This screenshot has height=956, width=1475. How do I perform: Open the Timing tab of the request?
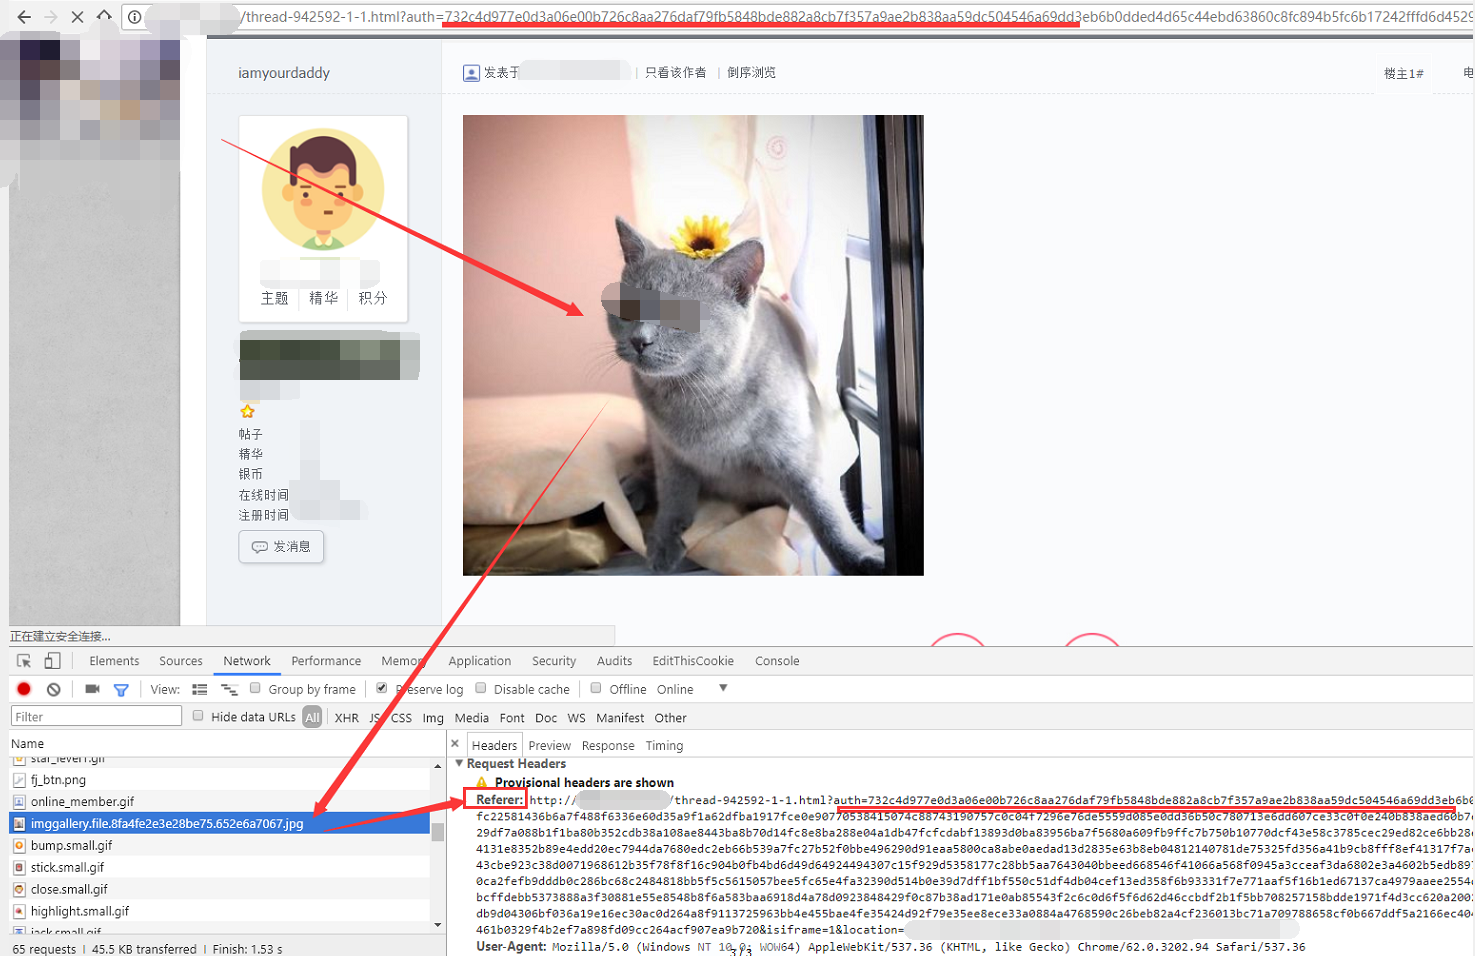click(664, 746)
